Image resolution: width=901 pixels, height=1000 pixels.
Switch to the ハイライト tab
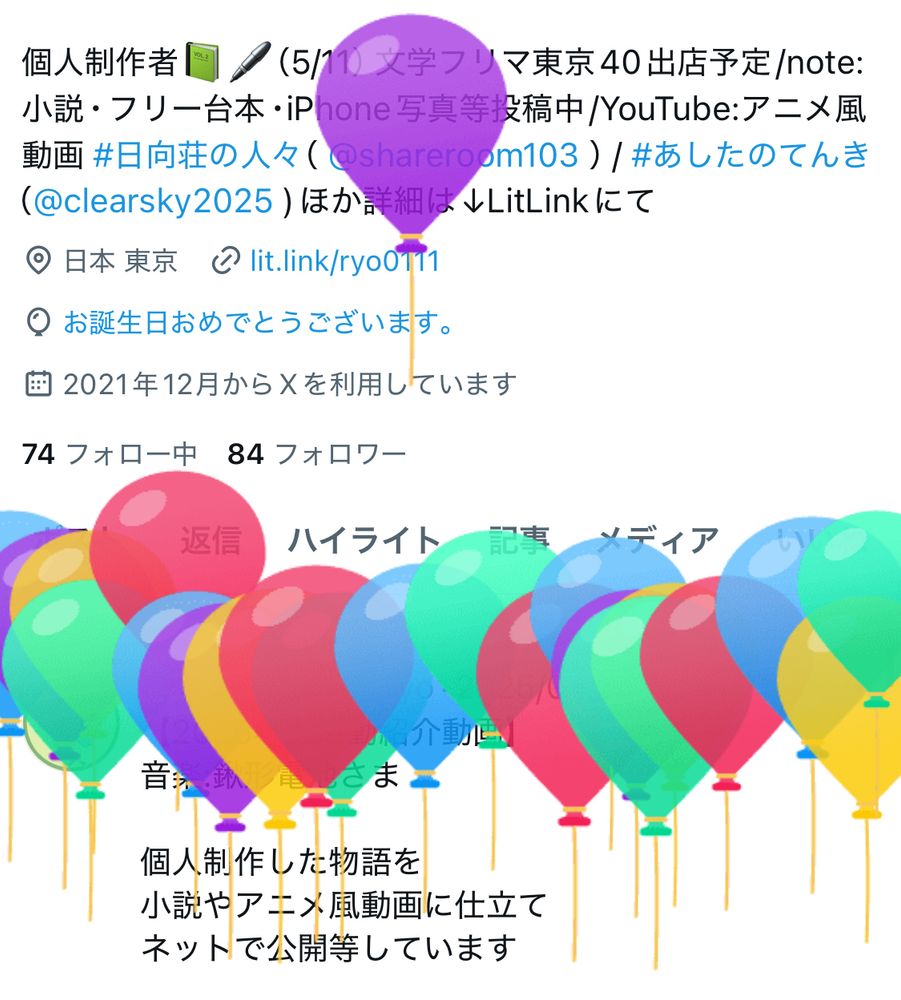364,541
